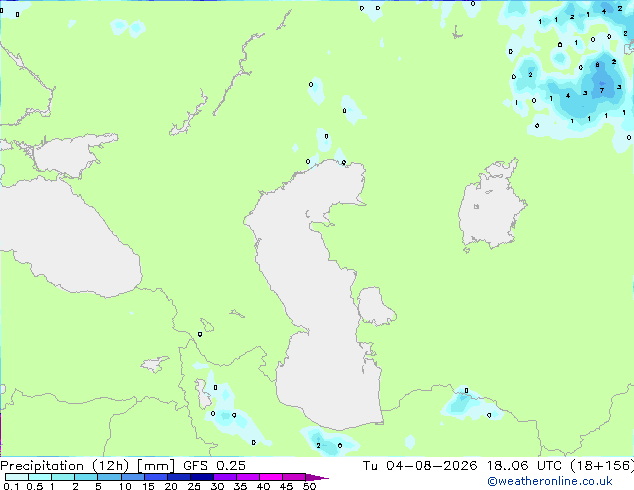Screen dimensions: 634x490
Task: Pick the 5 to 10 mm legend color
Action: click(109, 477)
